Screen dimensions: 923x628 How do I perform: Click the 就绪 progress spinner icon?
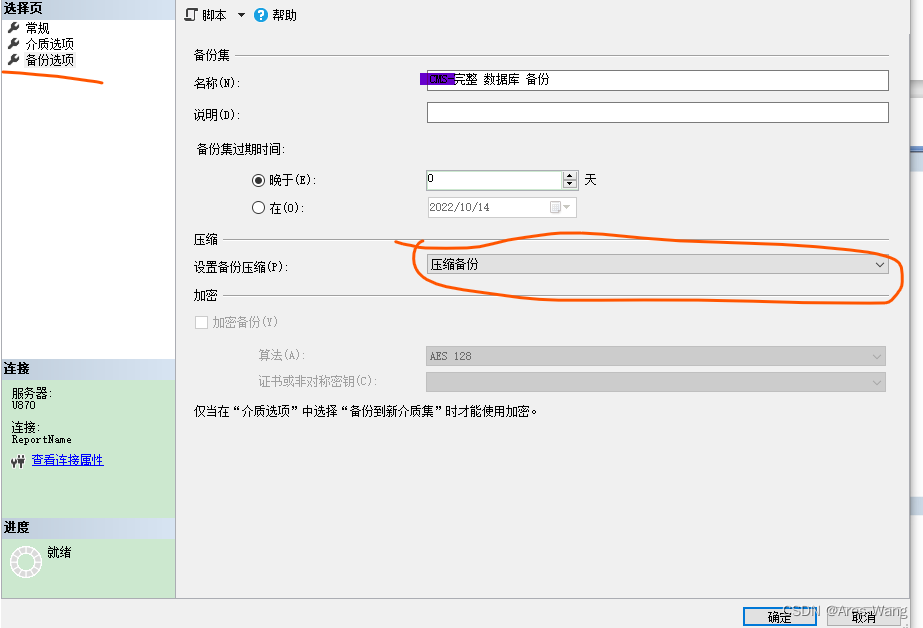(x=24, y=562)
